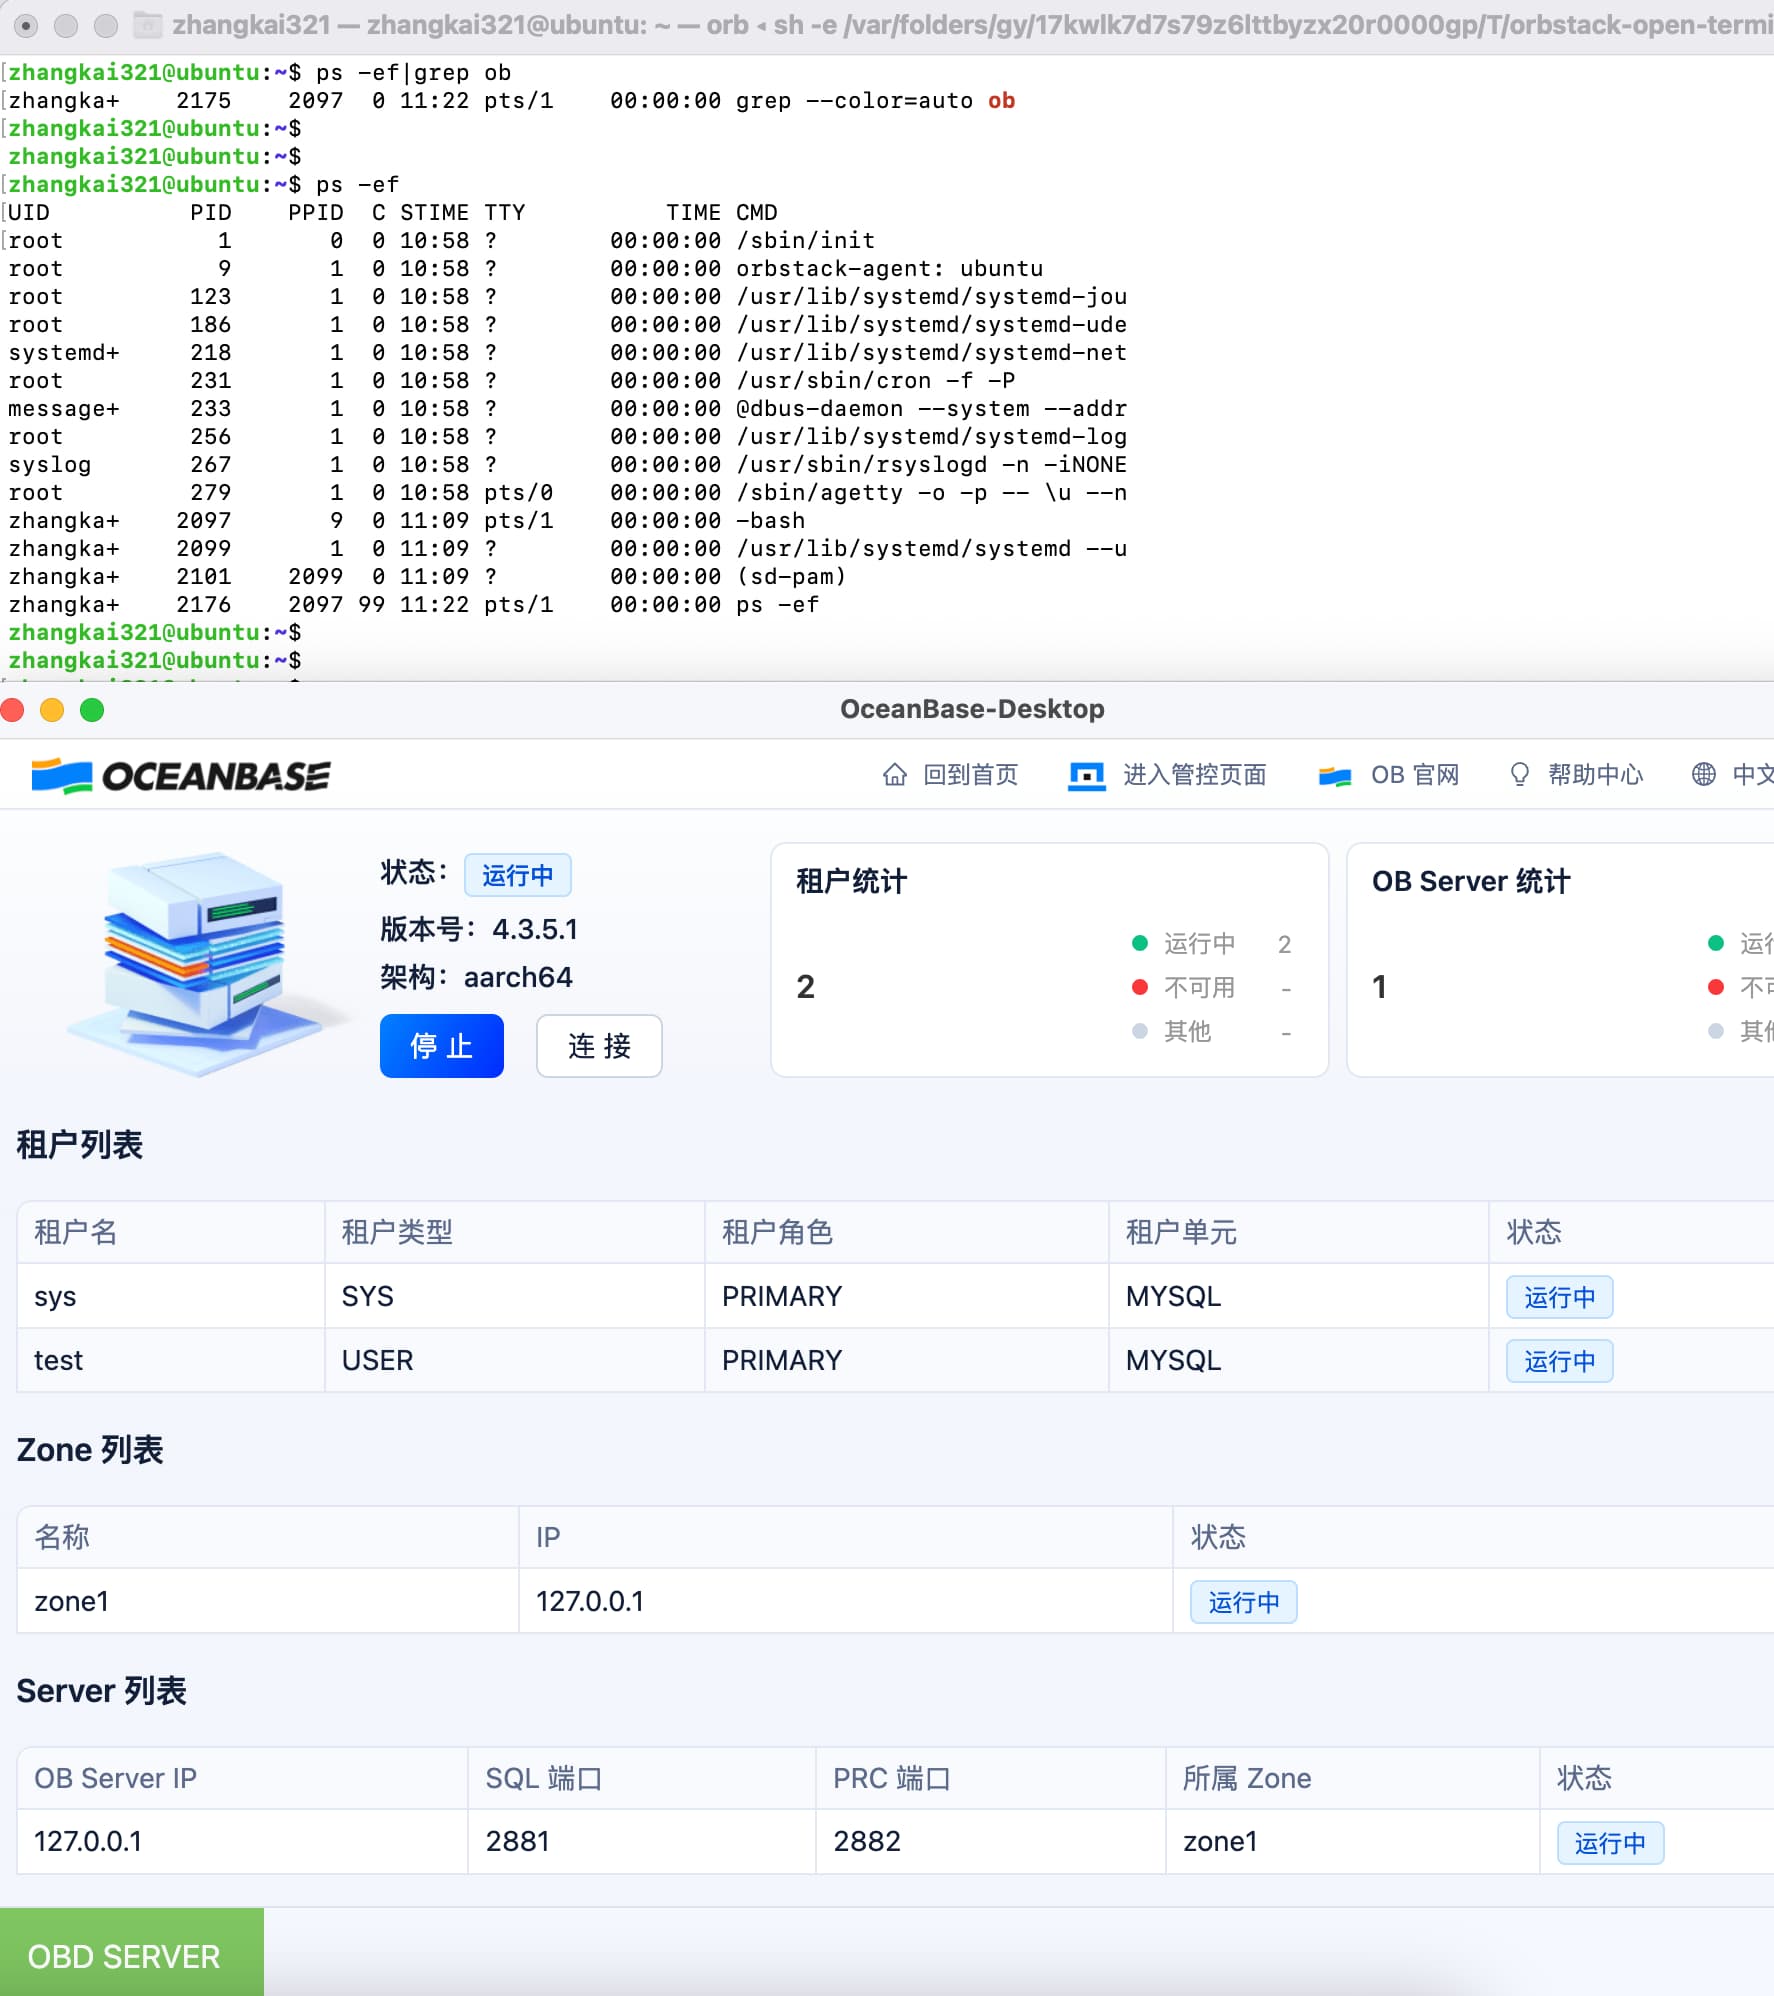Click the OceanBase logo in header

click(181, 776)
